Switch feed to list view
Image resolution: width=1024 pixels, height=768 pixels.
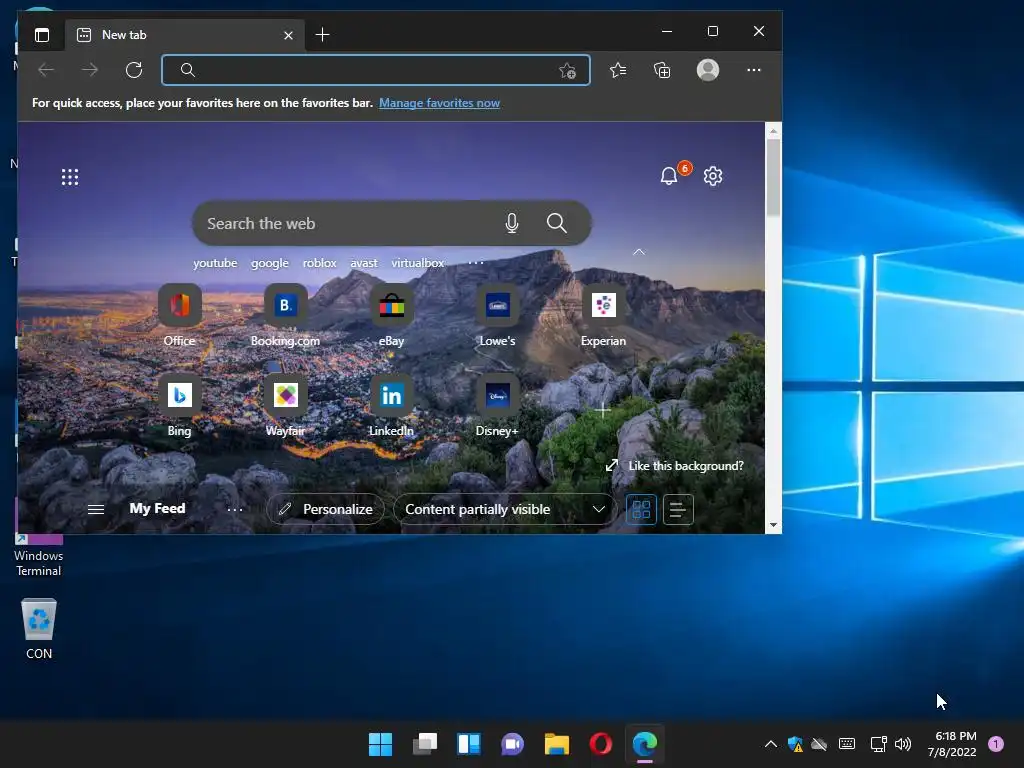[678, 509]
